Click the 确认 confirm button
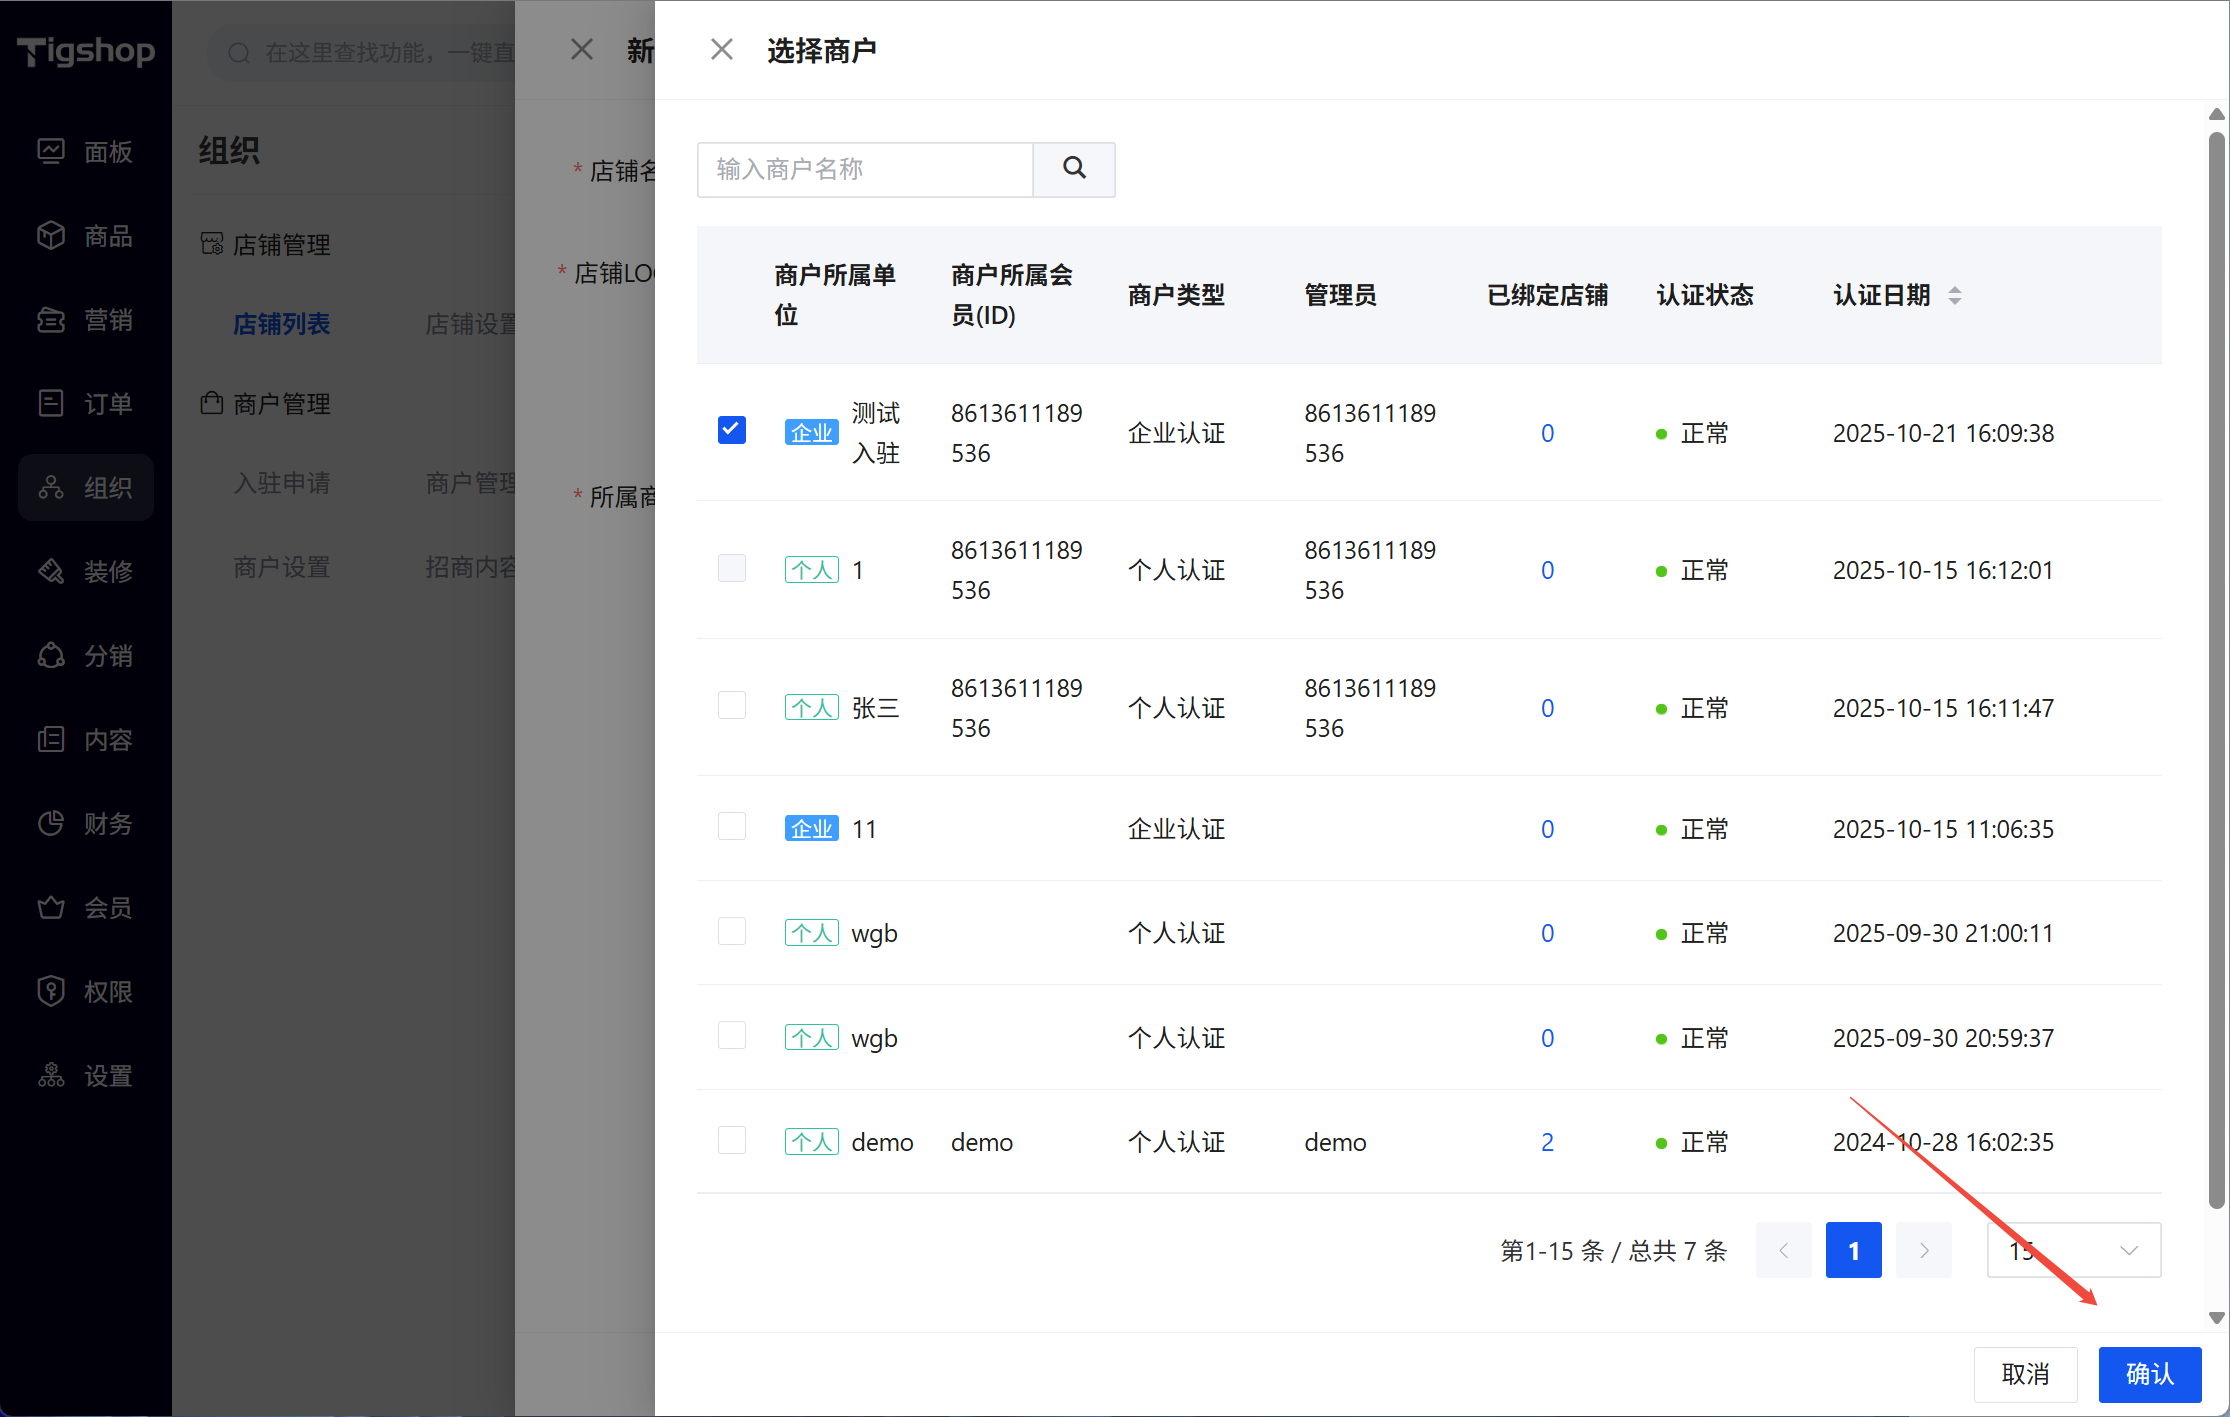Screen dimensions: 2230x1417 click(2149, 1374)
